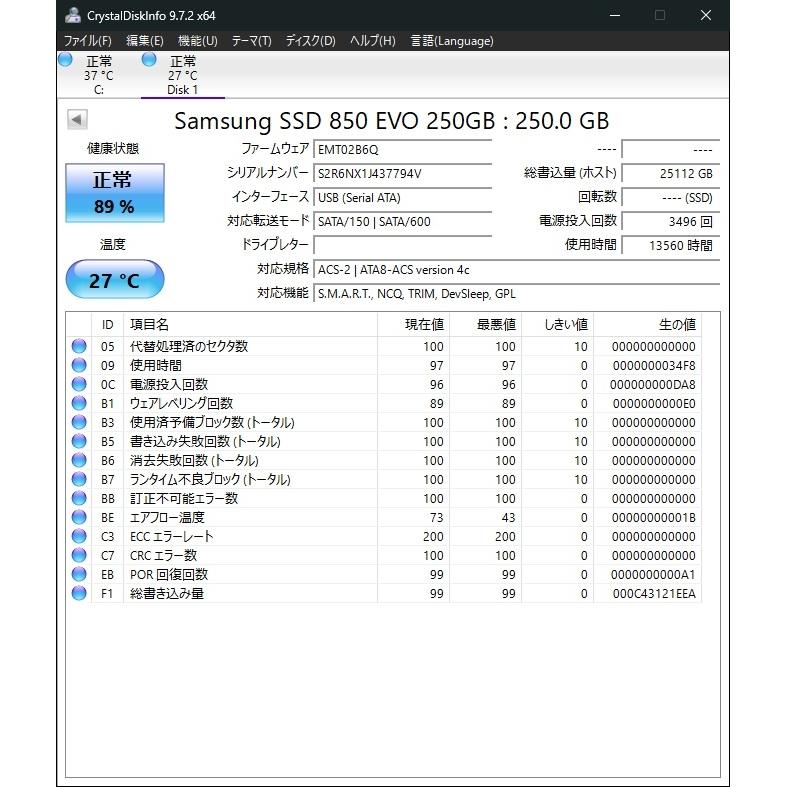Click the ID column header
This screenshot has width=787, height=787.
107,325
